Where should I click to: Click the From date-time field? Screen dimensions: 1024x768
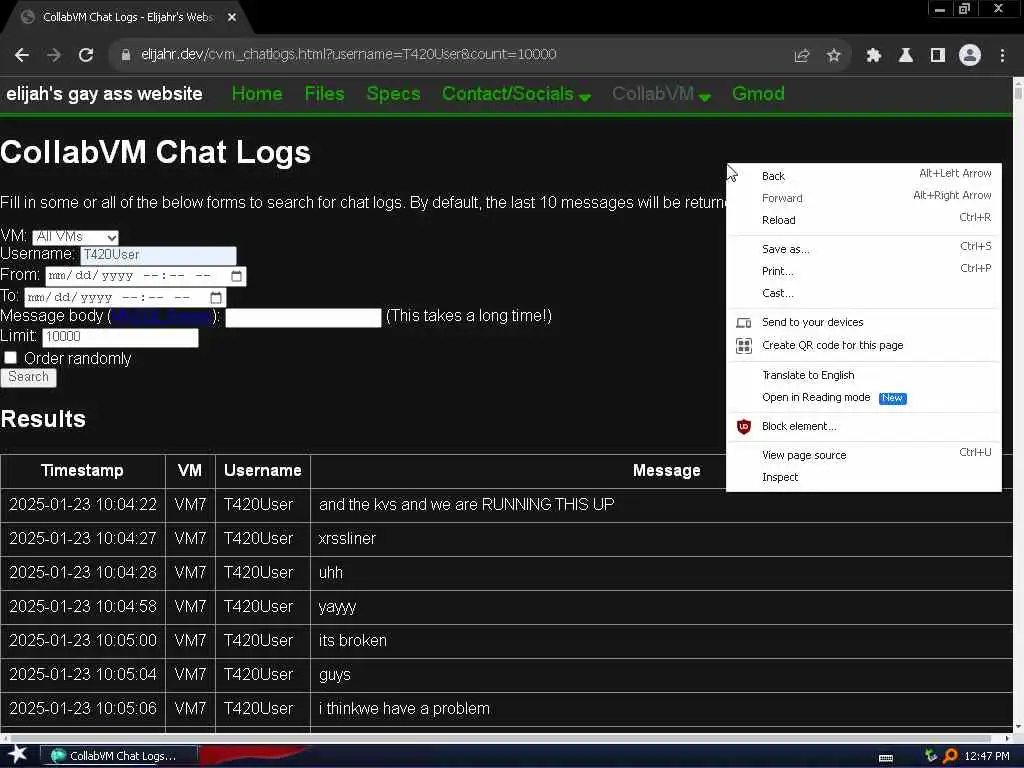146,276
